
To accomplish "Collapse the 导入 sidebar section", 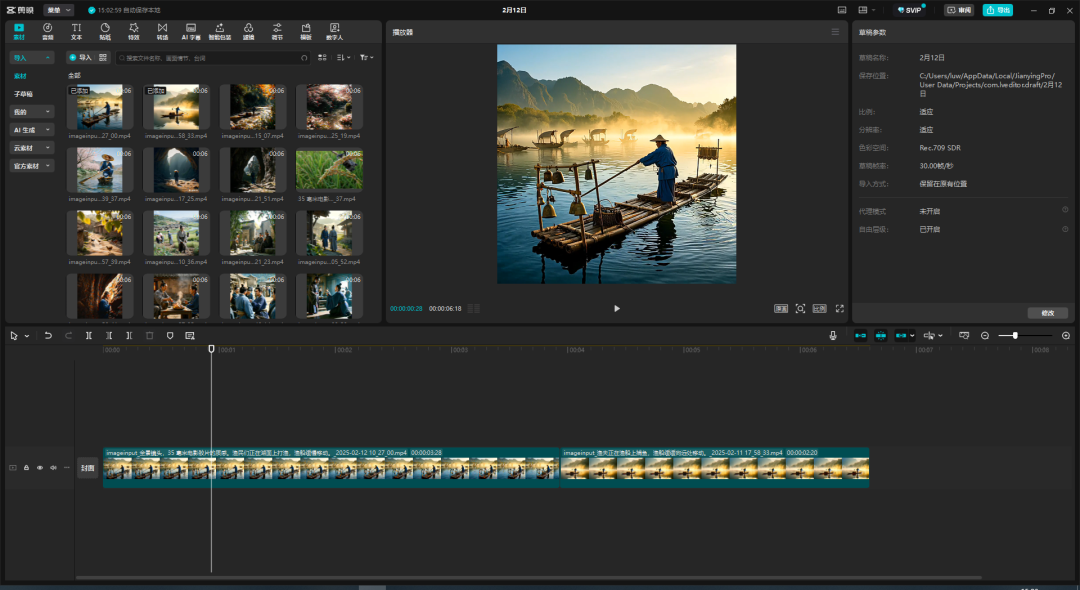I will (x=32, y=58).
